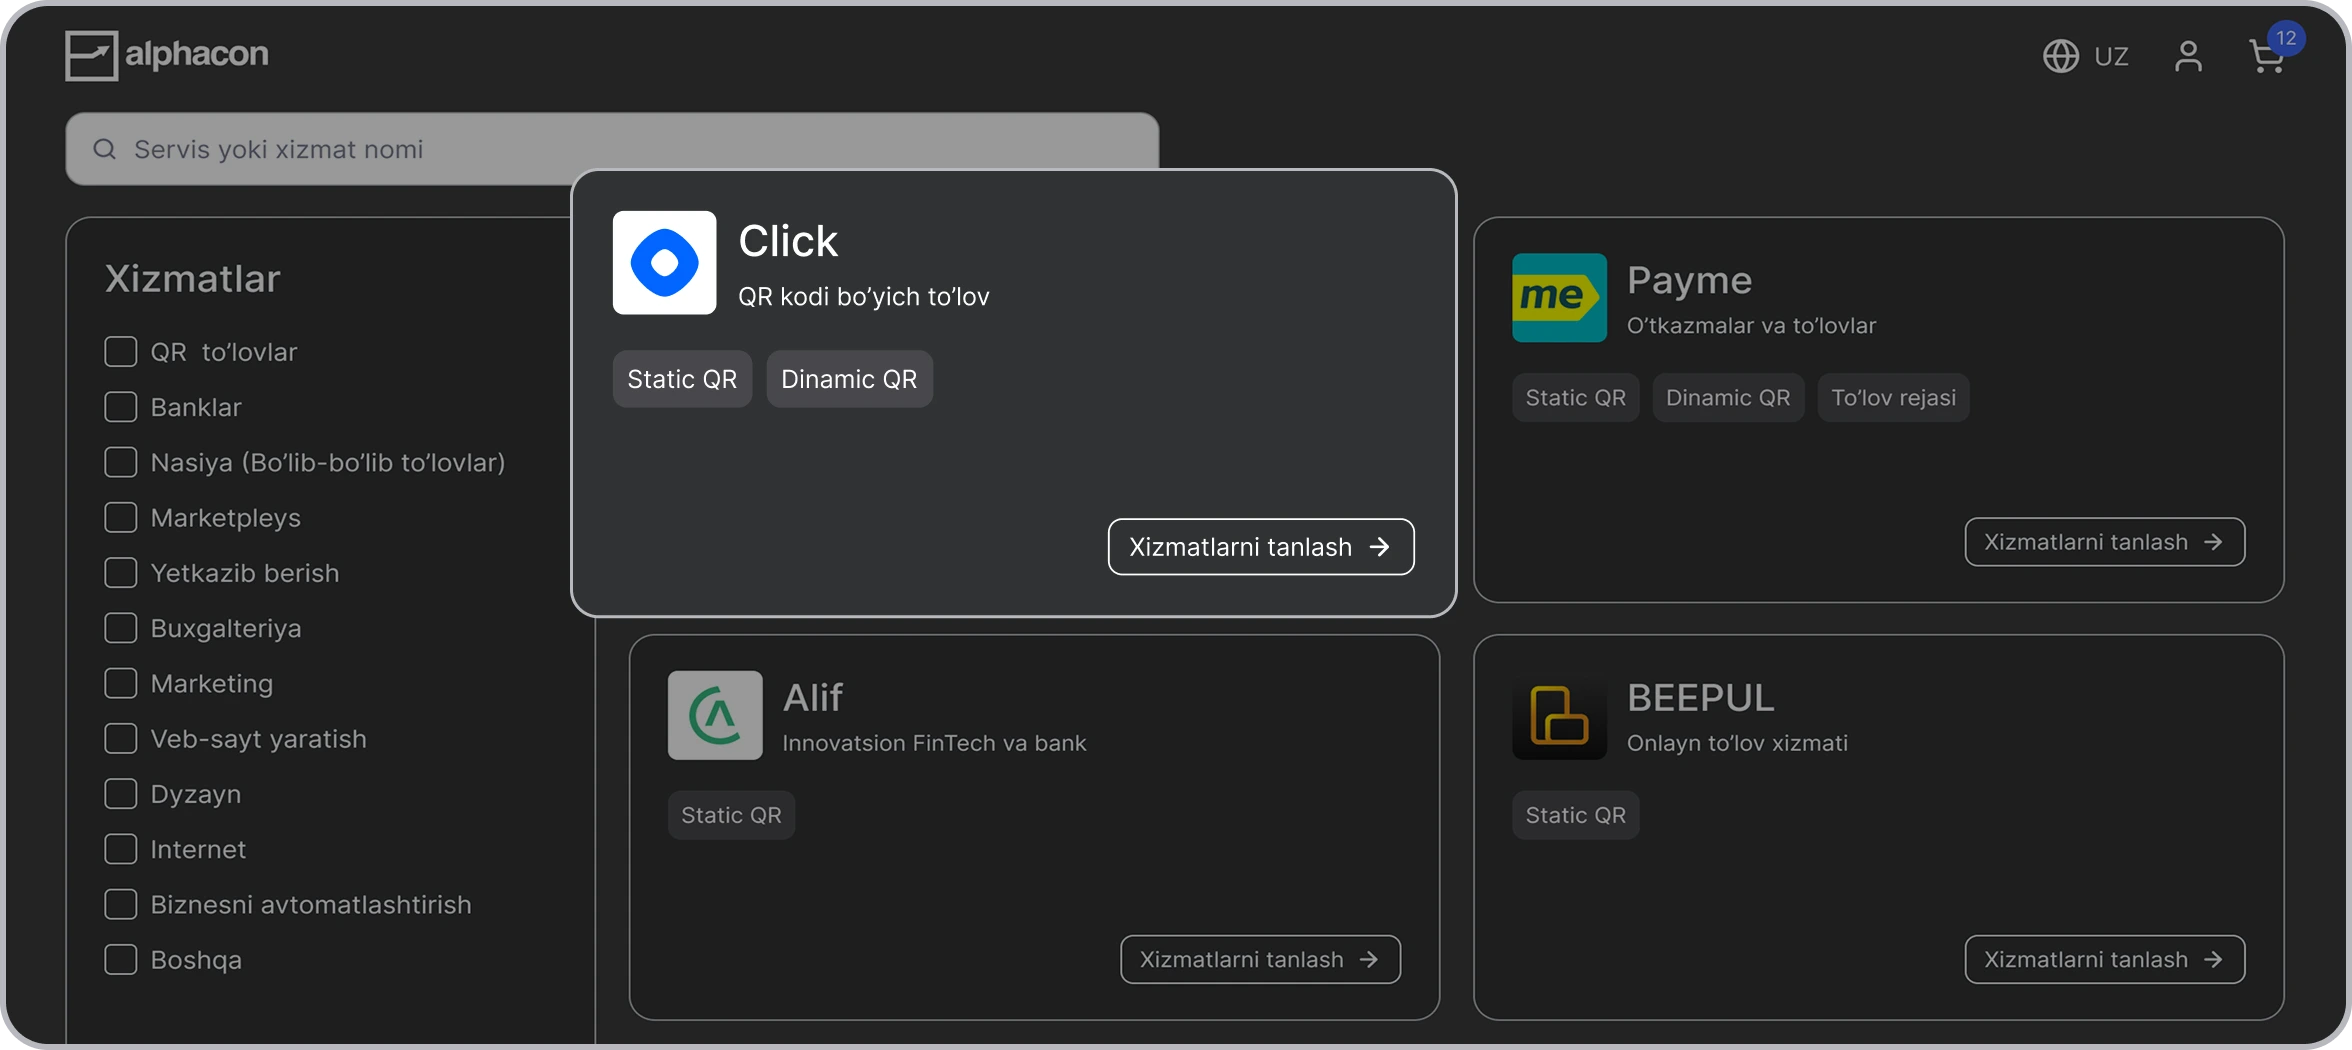Click the Click card title
2352x1050 pixels.
click(x=788, y=241)
